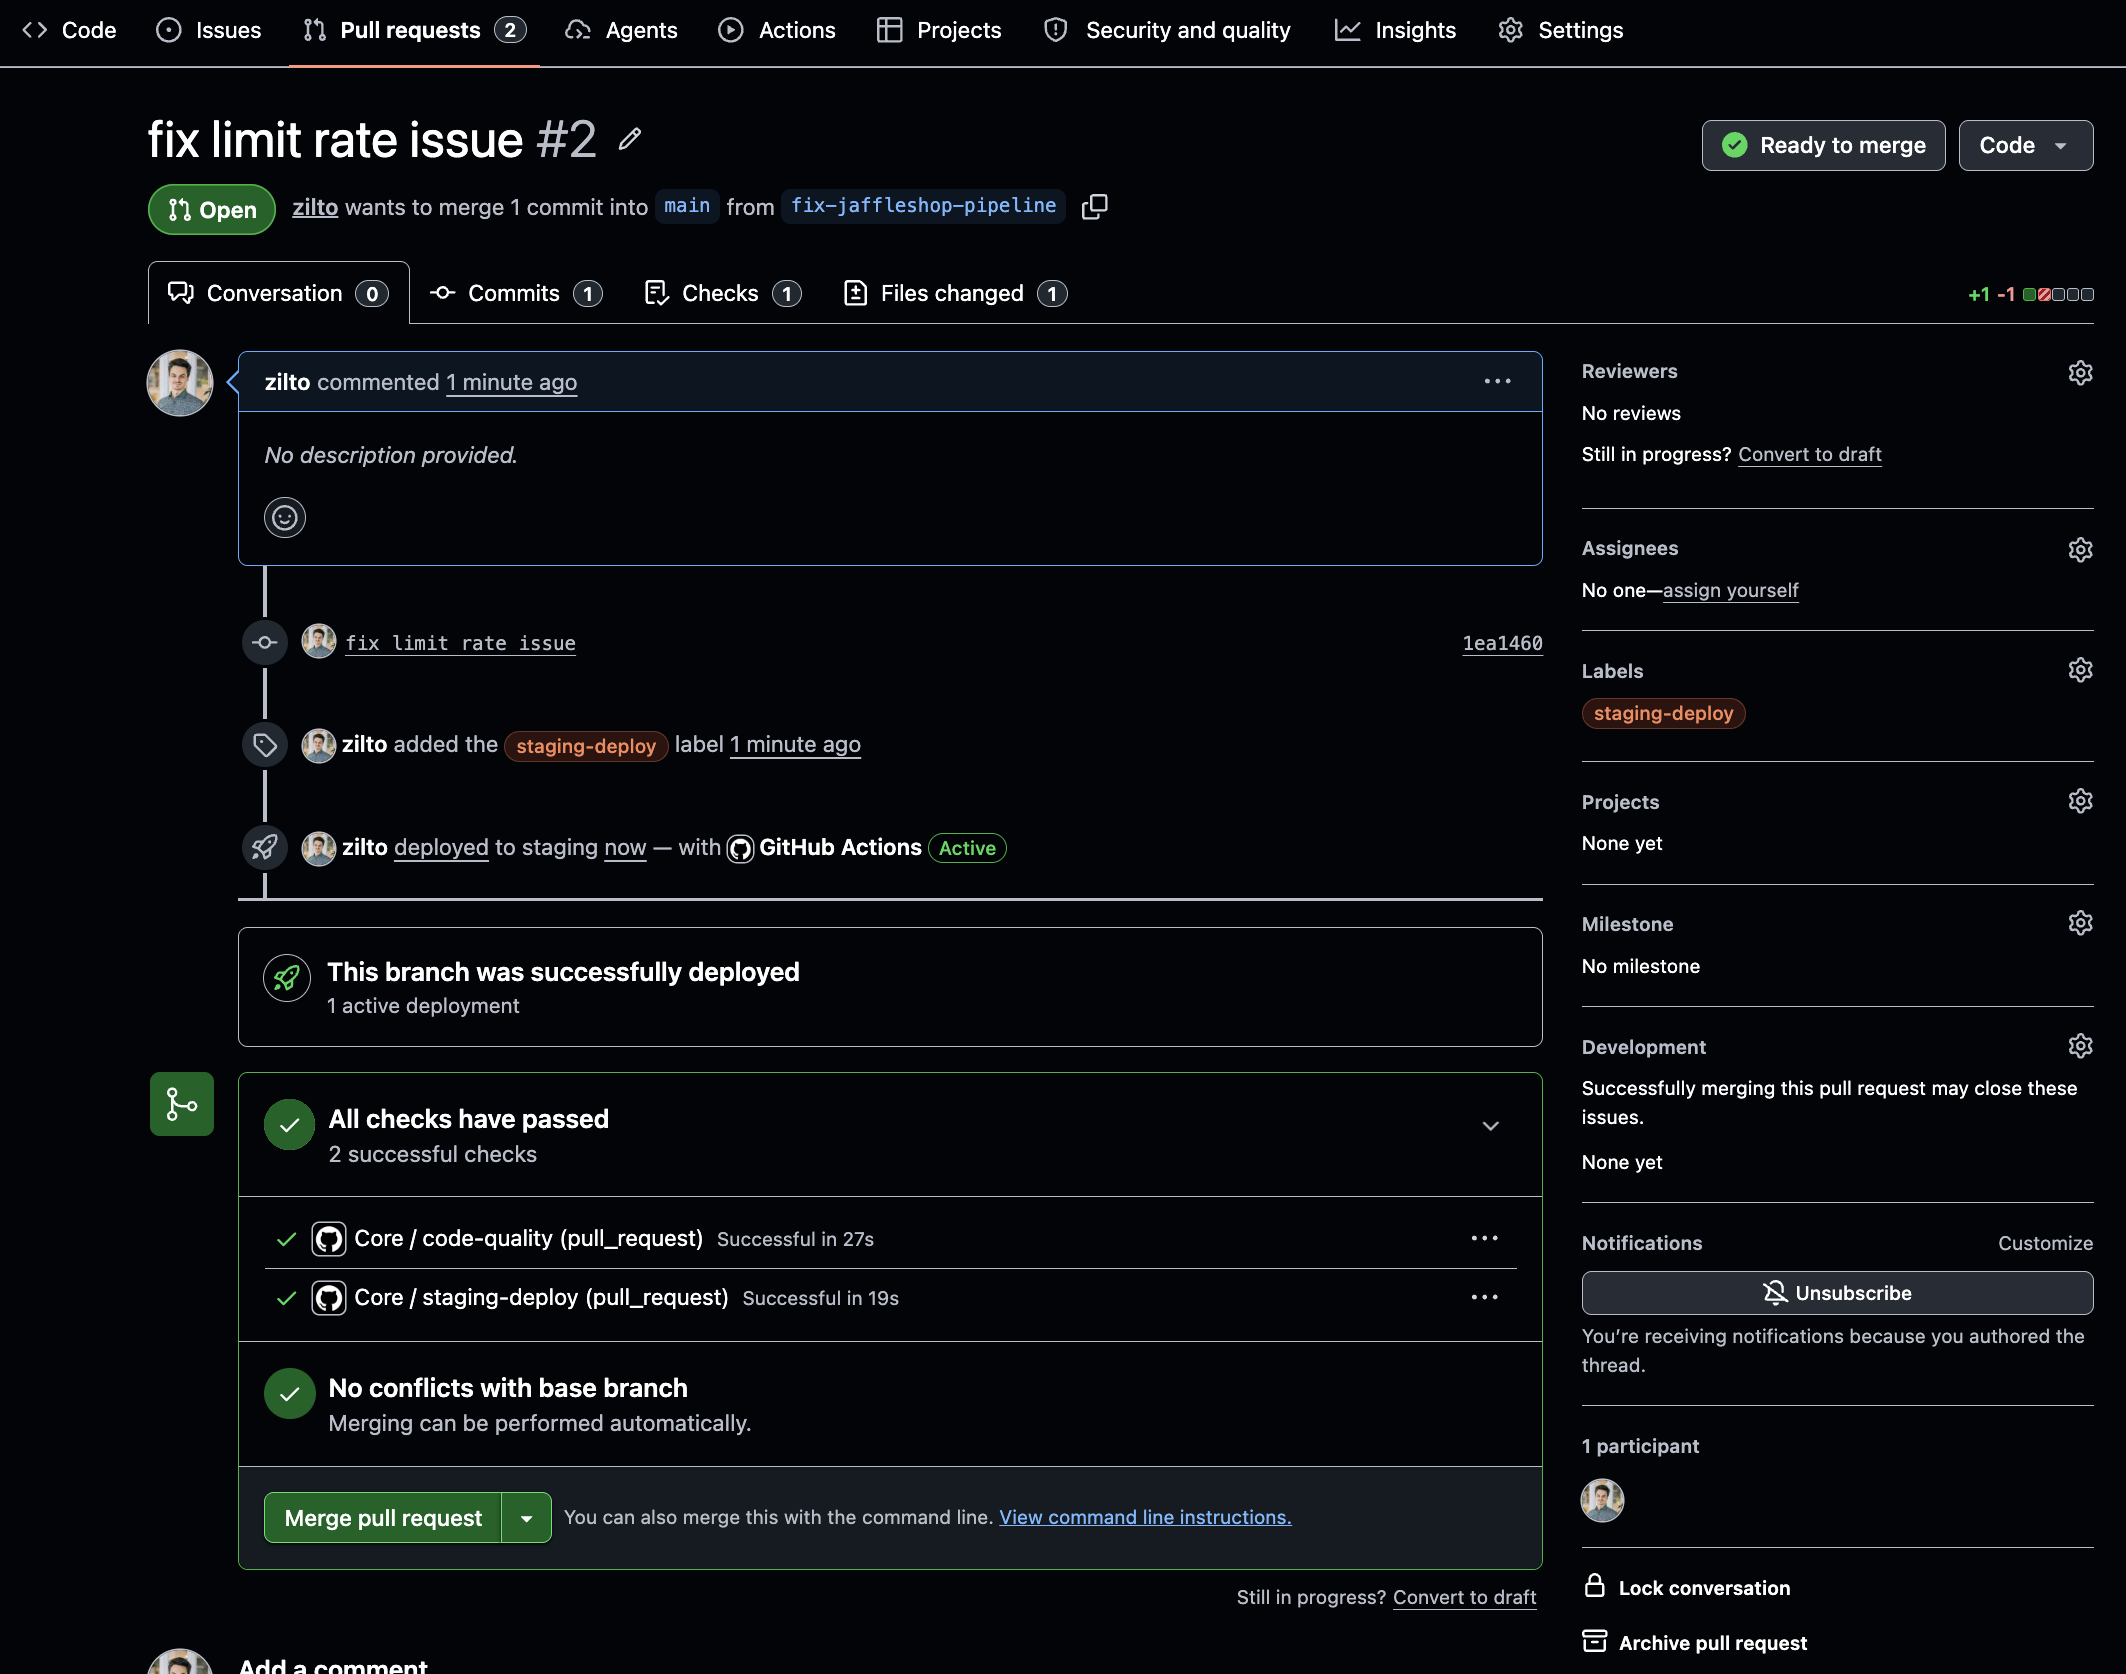Click the zilto avatar next to commit message
This screenshot has width=2126, height=1674.
[x=319, y=642]
